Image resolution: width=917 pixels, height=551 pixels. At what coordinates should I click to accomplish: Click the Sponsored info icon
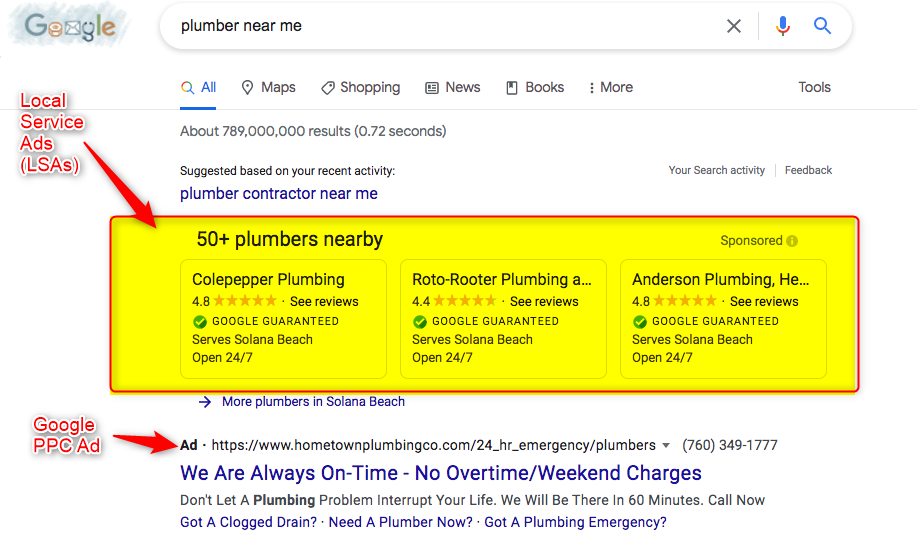coord(792,241)
